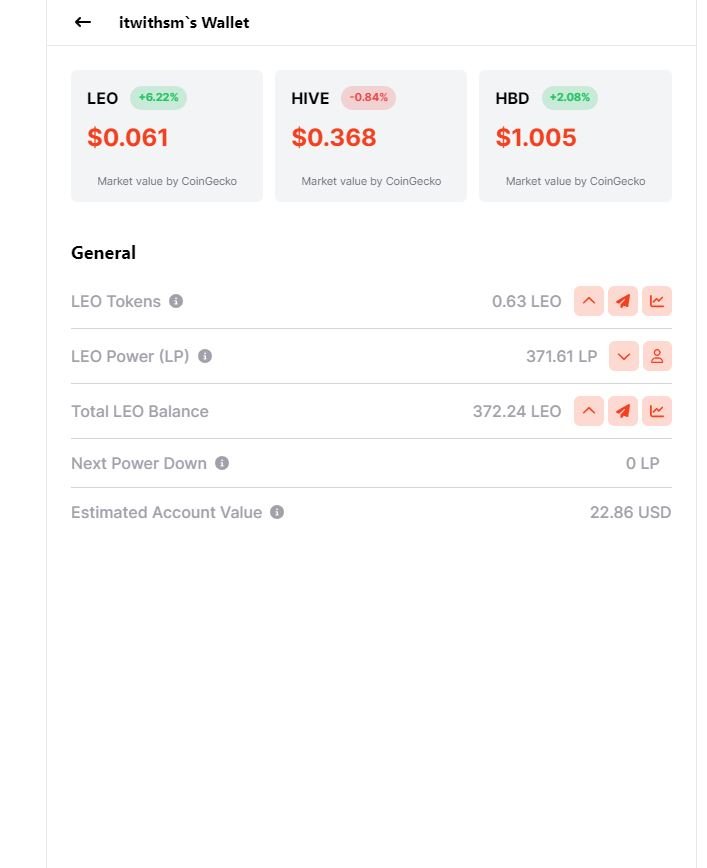Open the LEO price card

pos(167,136)
